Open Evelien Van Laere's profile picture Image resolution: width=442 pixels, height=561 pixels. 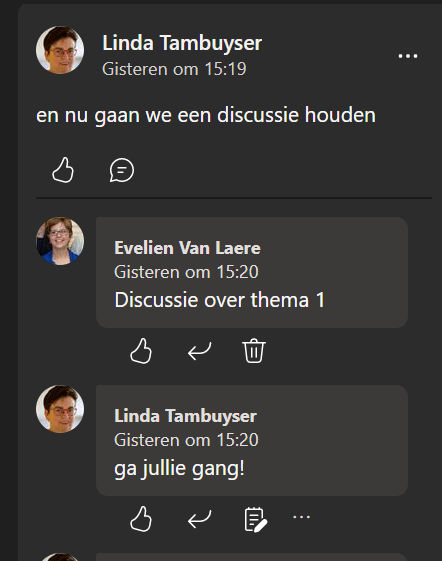60,241
